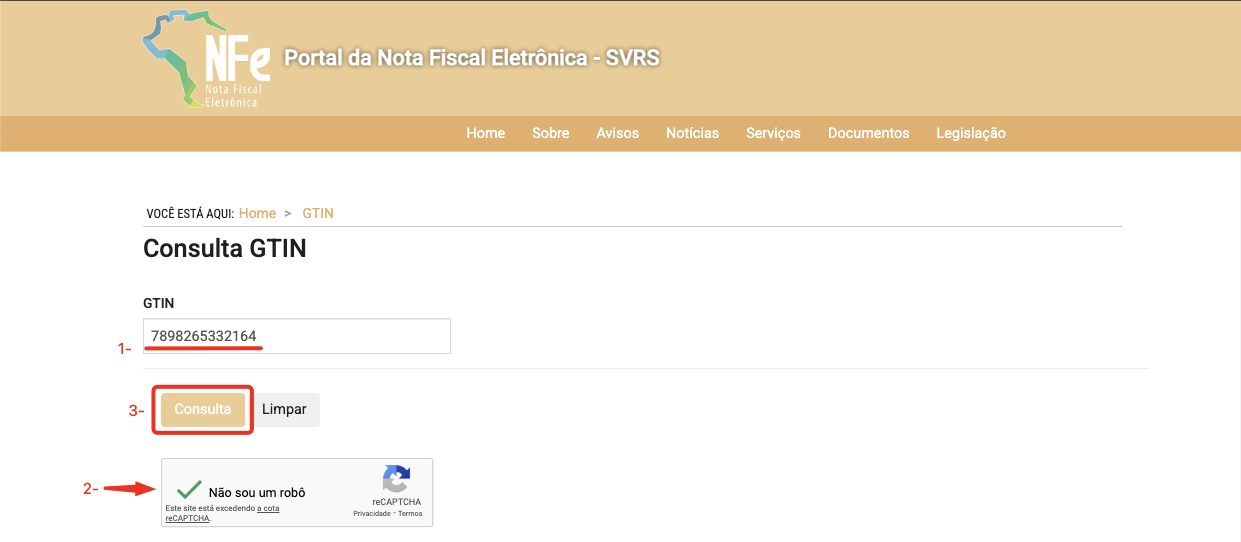Click the Limpar button
The image size is (1241, 542).
[284, 410]
